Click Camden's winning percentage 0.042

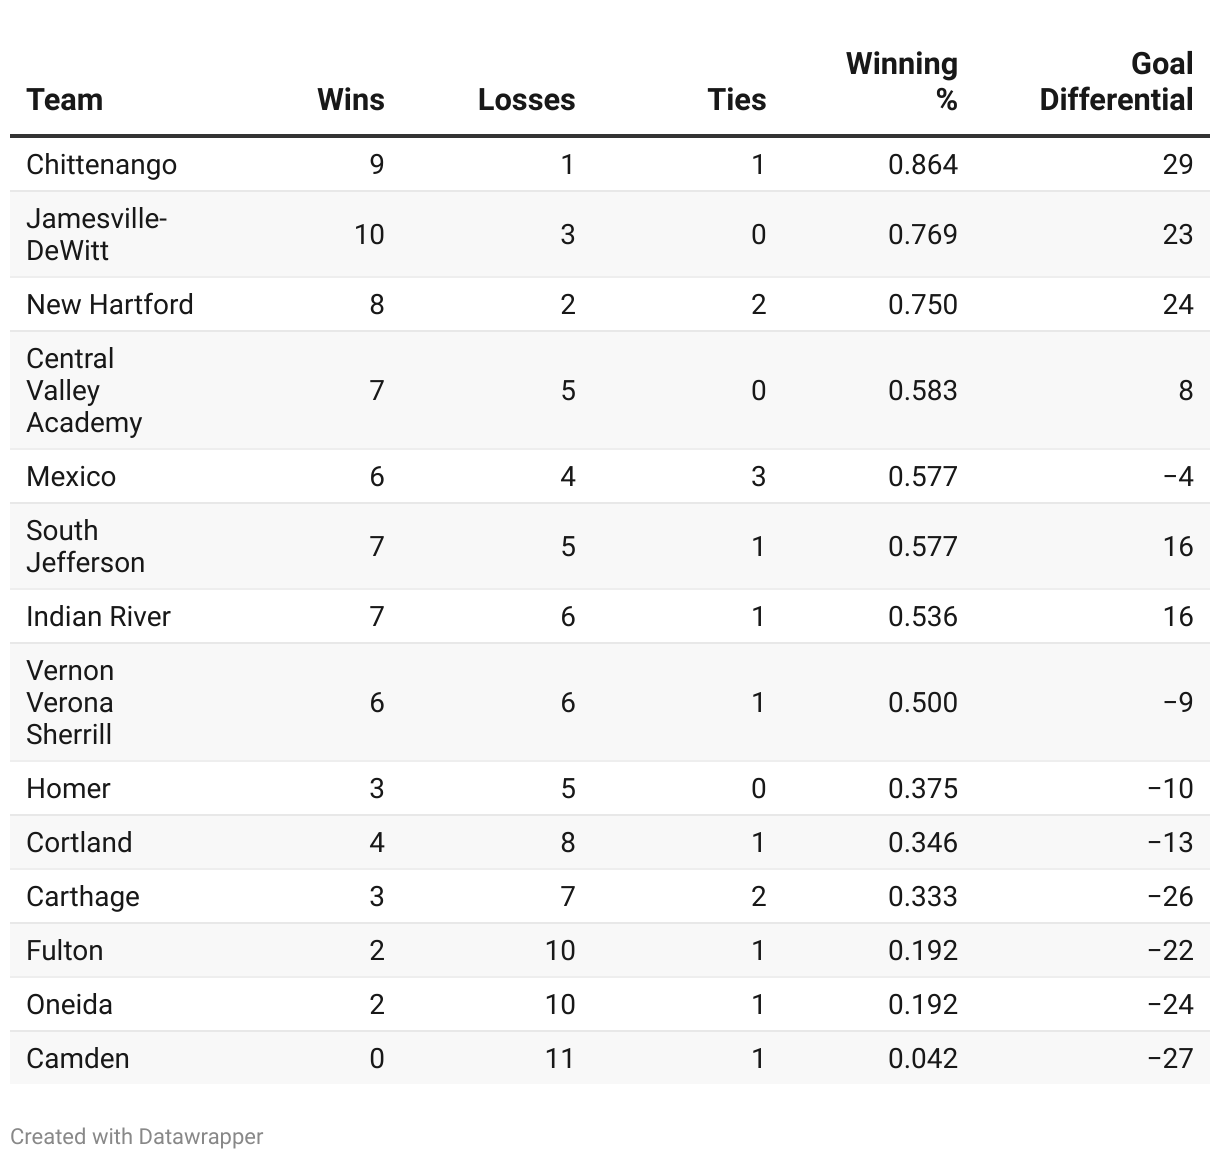pos(922,1058)
